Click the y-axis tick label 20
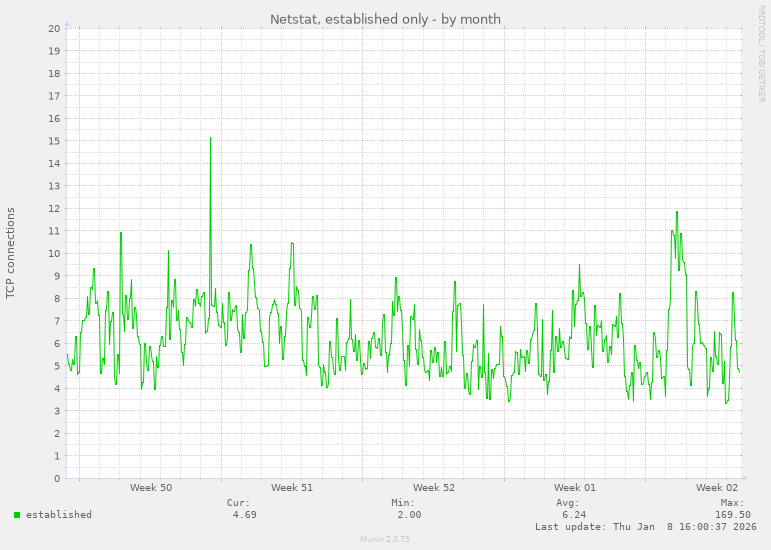 click(x=54, y=28)
